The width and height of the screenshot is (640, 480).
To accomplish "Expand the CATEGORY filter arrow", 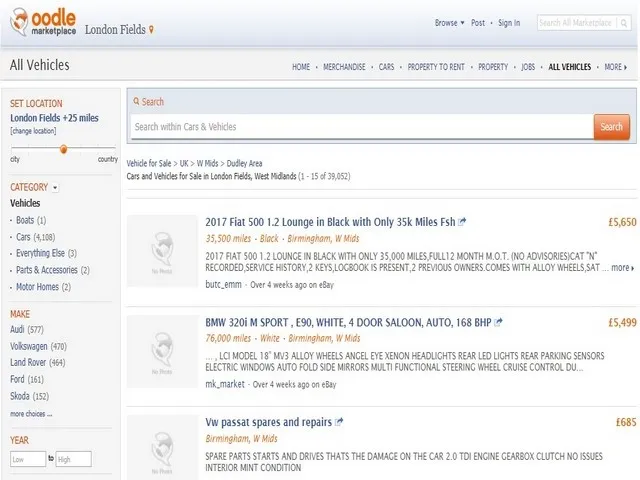I will (55, 187).
